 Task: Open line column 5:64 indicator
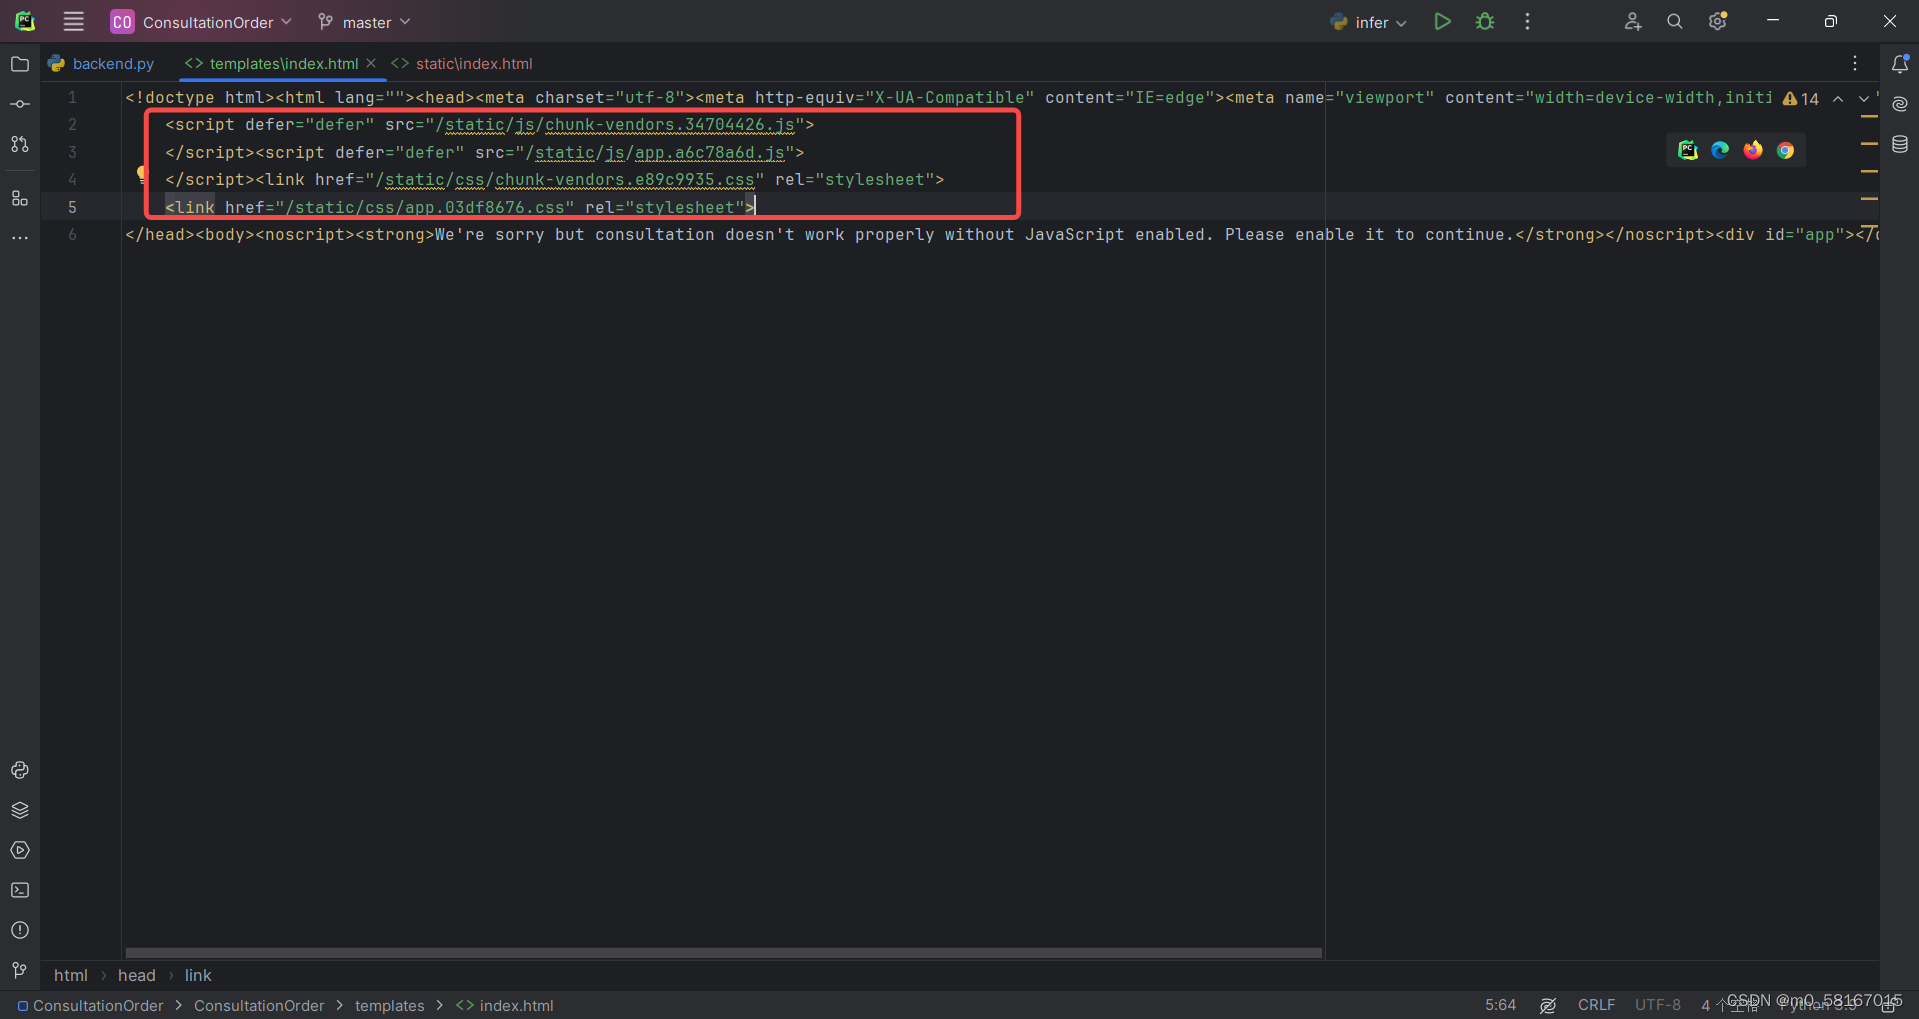click(1500, 1005)
